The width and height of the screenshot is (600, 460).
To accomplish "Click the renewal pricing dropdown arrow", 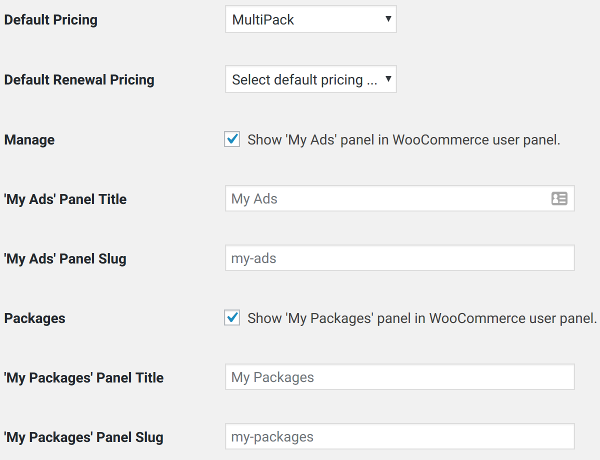I will point(388,79).
